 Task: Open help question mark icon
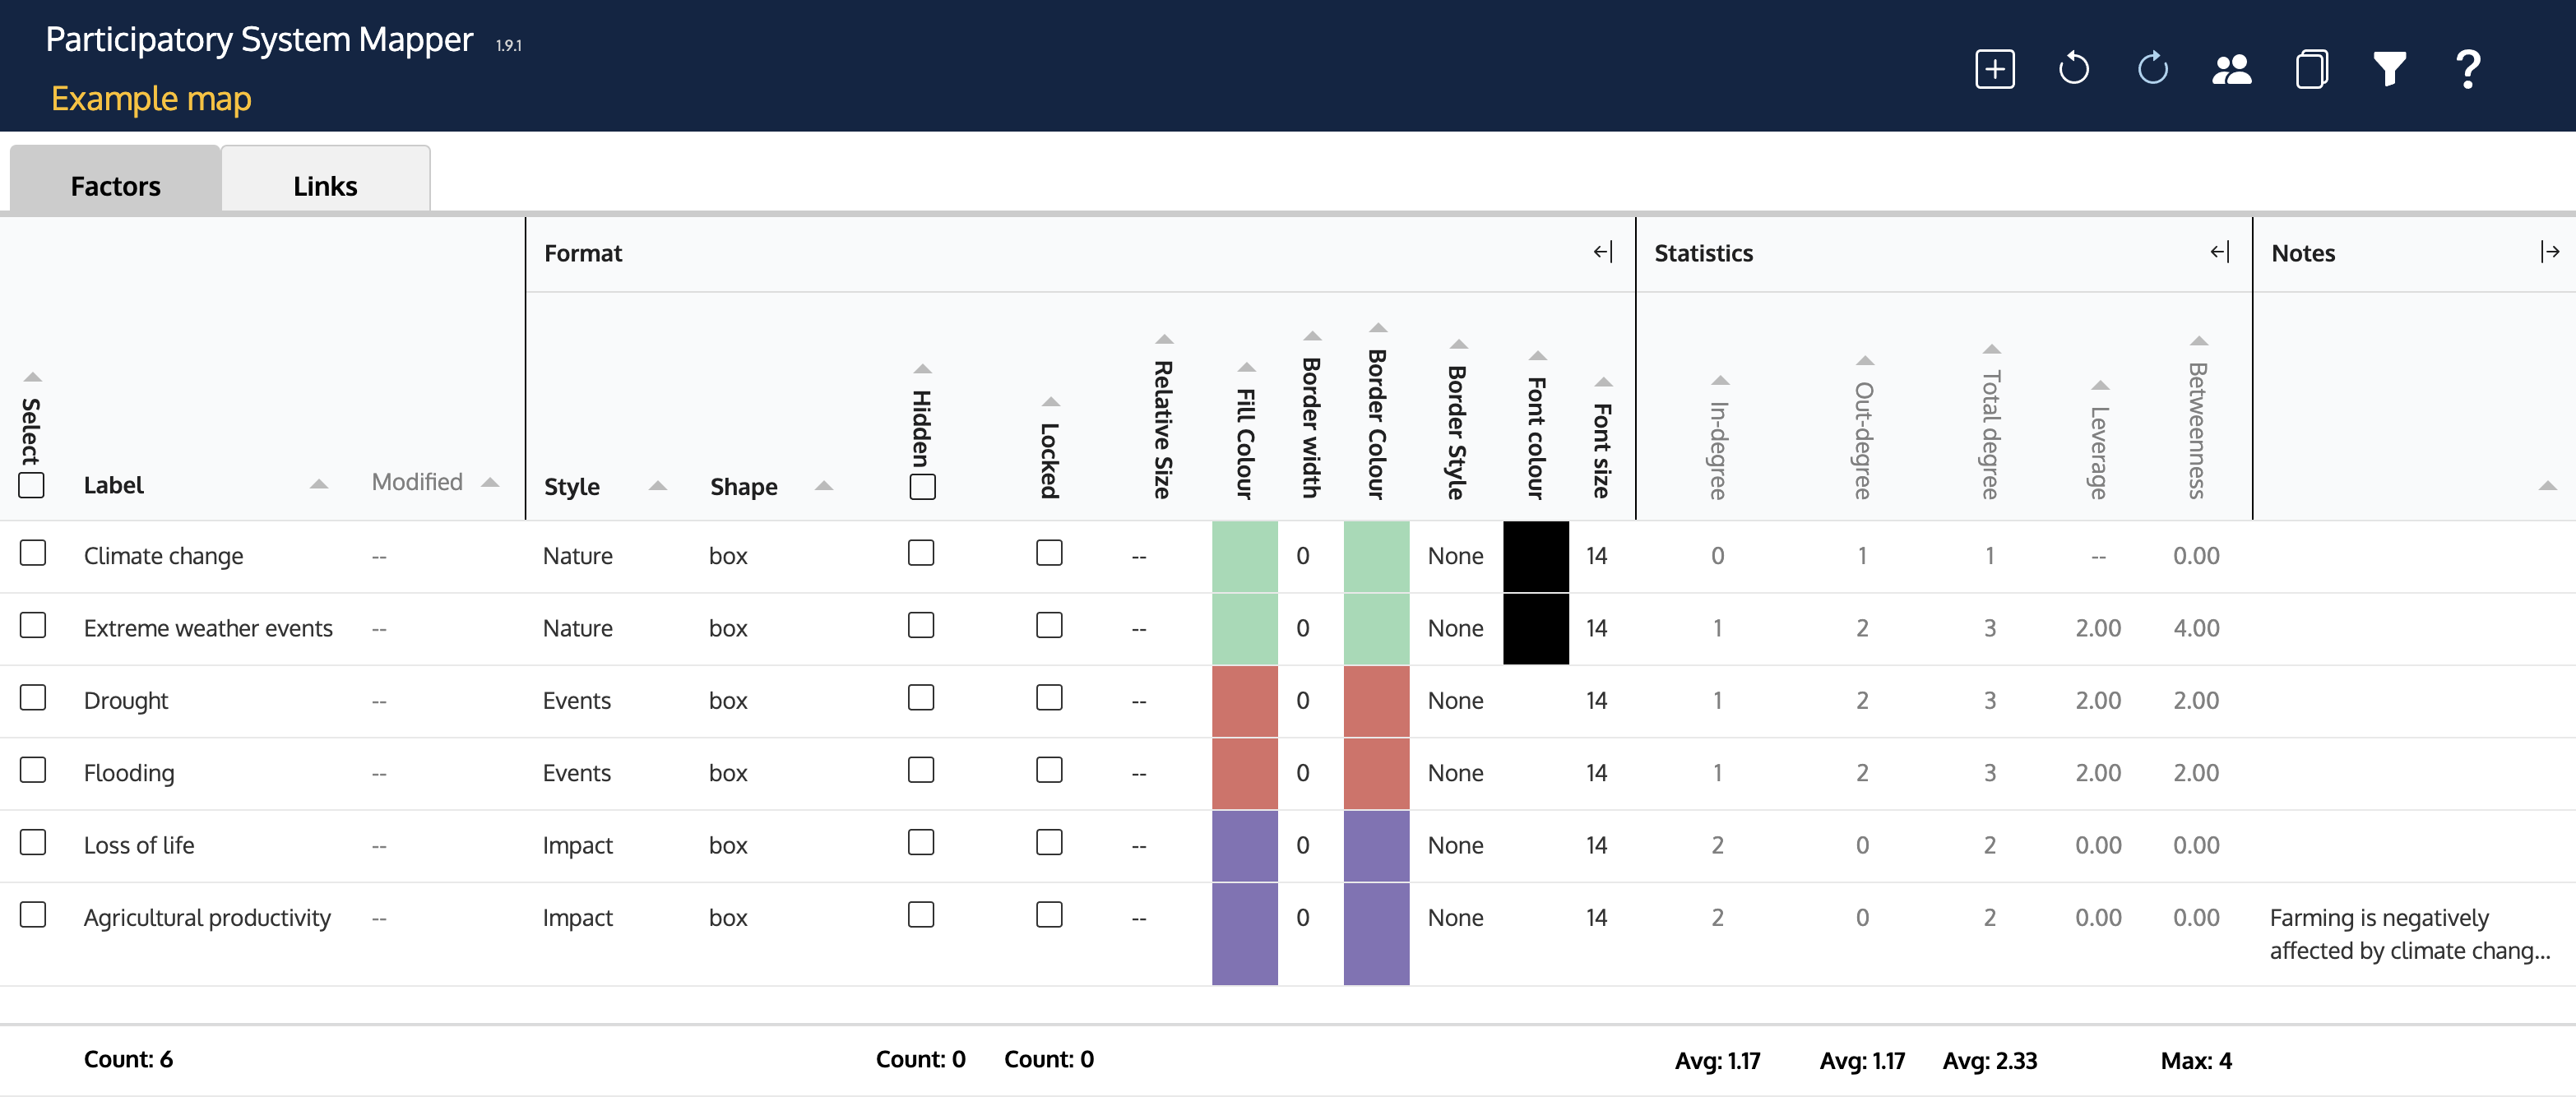click(x=2467, y=69)
